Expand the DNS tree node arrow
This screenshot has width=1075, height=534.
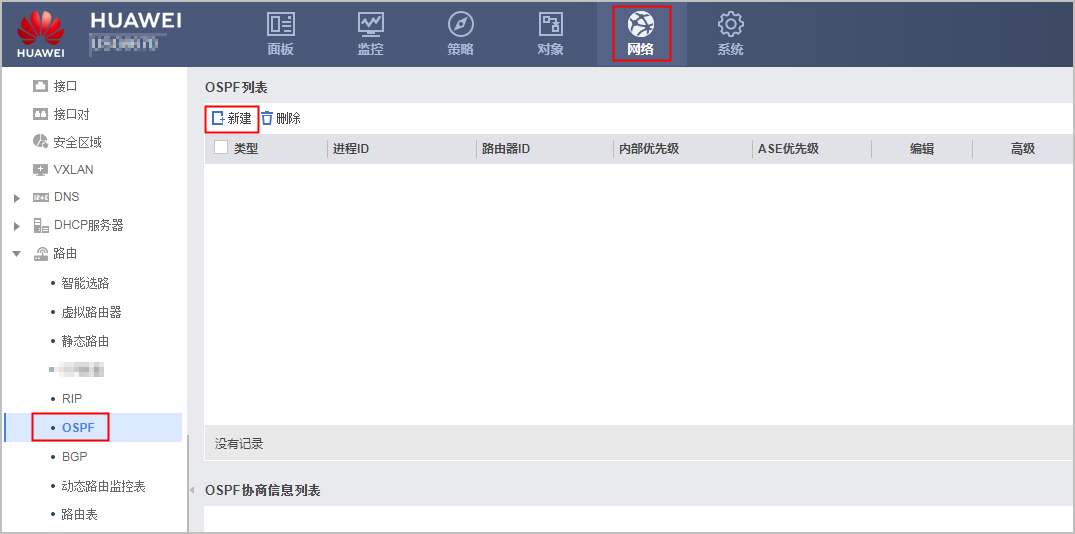coord(16,198)
